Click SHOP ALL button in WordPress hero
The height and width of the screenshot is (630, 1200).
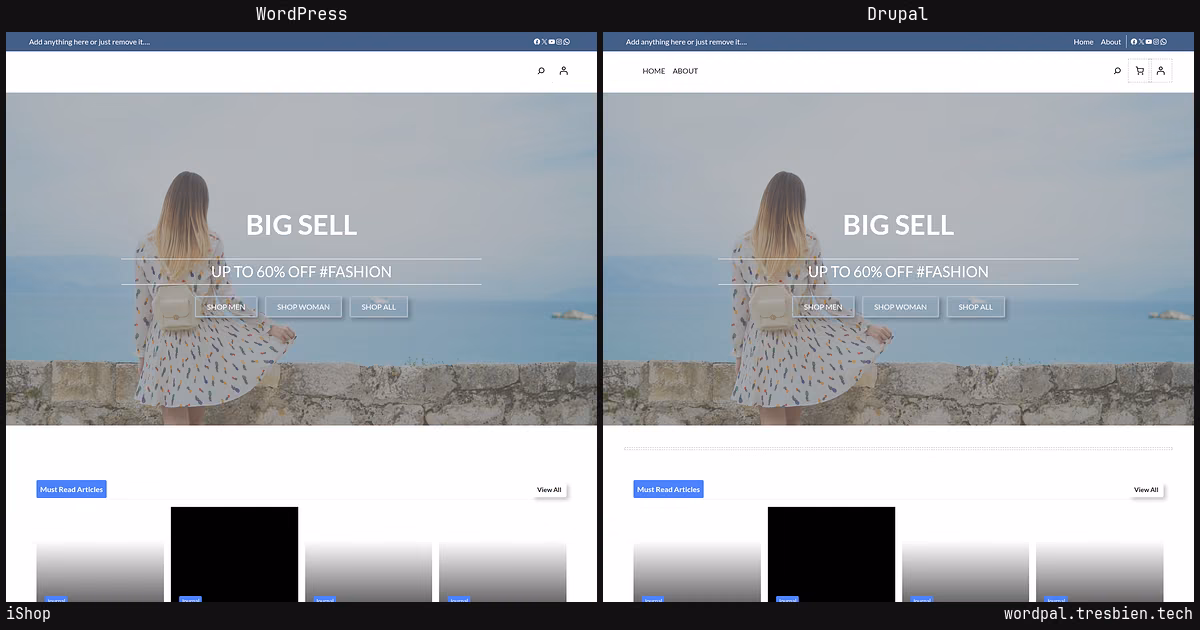tap(379, 307)
